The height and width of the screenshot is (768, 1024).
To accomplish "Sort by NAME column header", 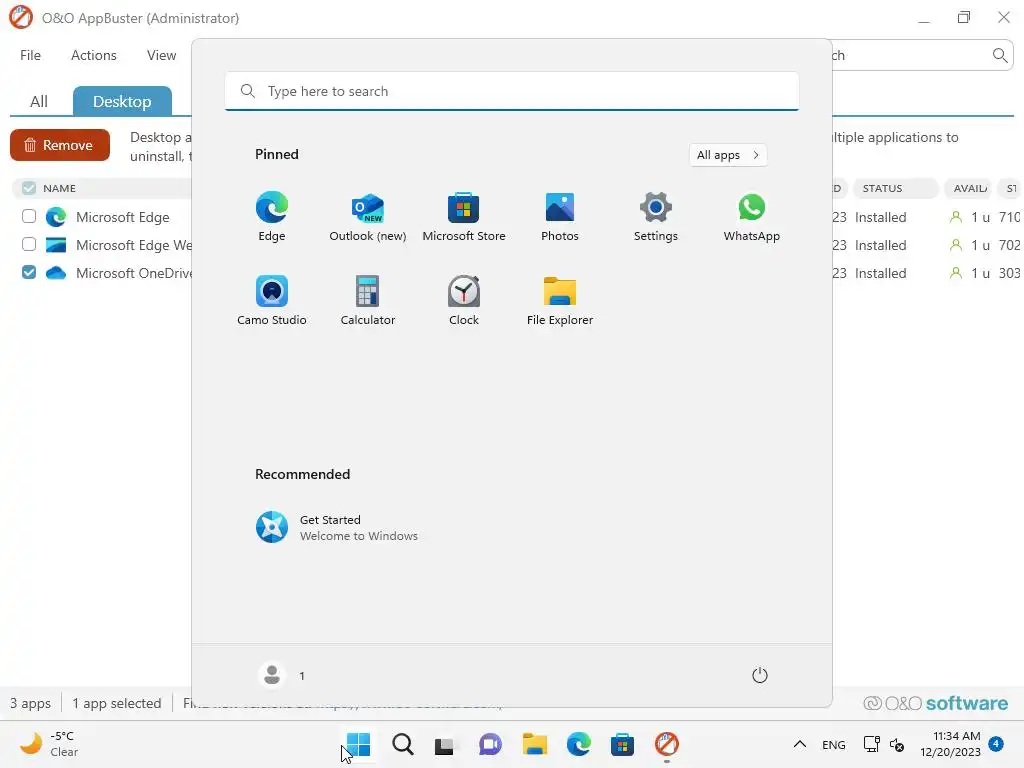I will click(59, 188).
